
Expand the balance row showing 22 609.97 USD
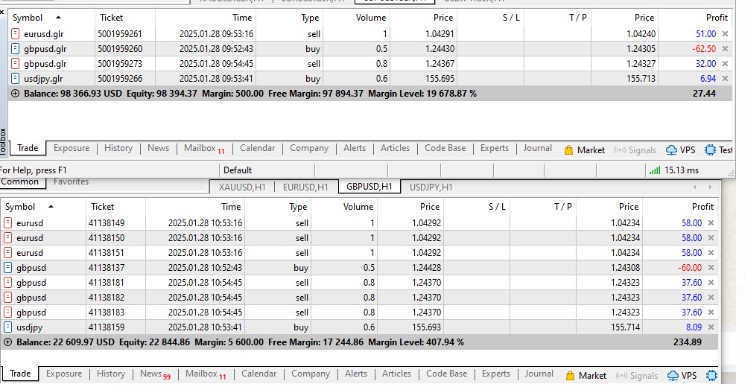point(8,342)
